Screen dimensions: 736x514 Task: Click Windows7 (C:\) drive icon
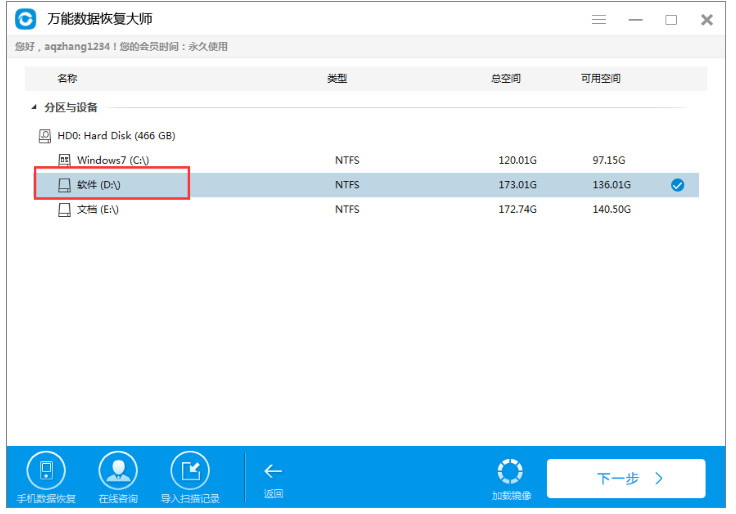pyautogui.click(x=65, y=160)
